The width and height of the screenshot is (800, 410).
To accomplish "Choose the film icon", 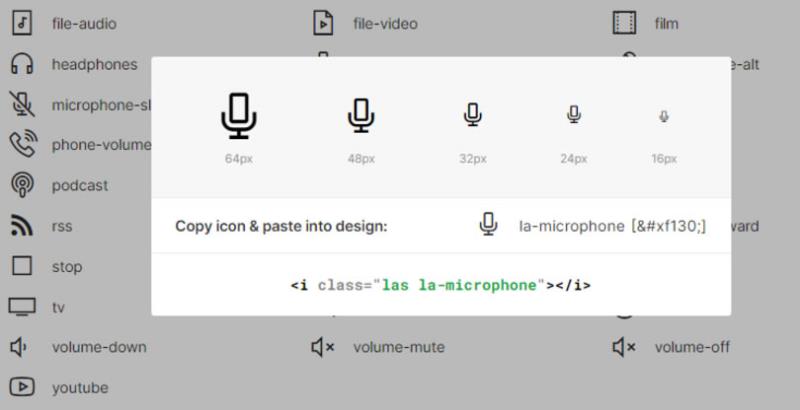I will click(624, 23).
